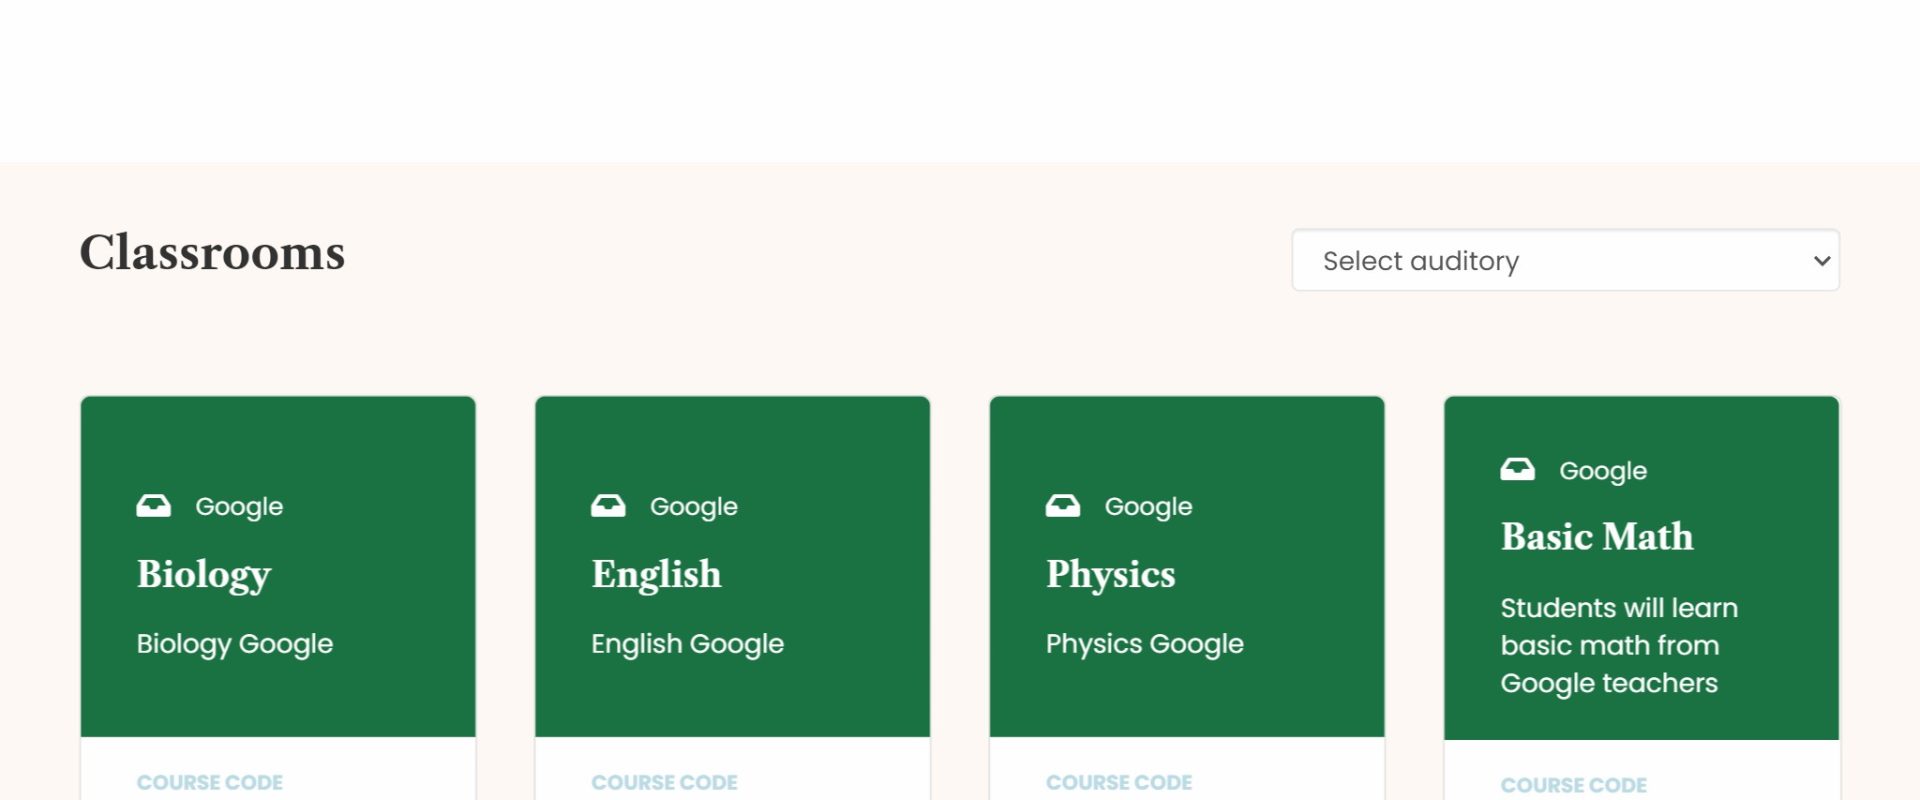Click the inbox icon on Physics card
The image size is (1920, 800).
(x=1062, y=506)
